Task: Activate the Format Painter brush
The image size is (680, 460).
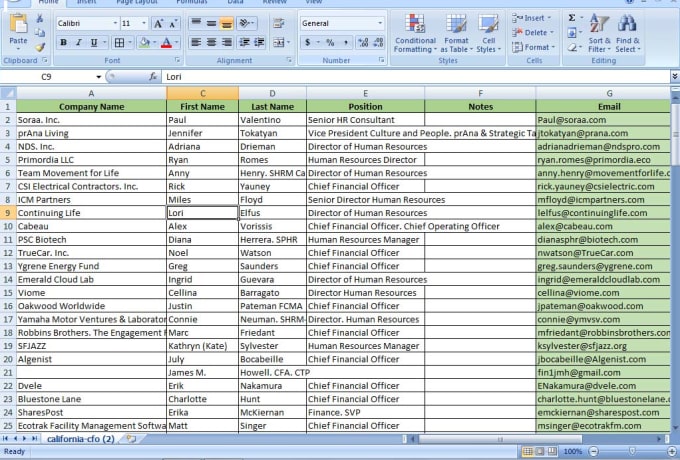Action: click(40, 47)
